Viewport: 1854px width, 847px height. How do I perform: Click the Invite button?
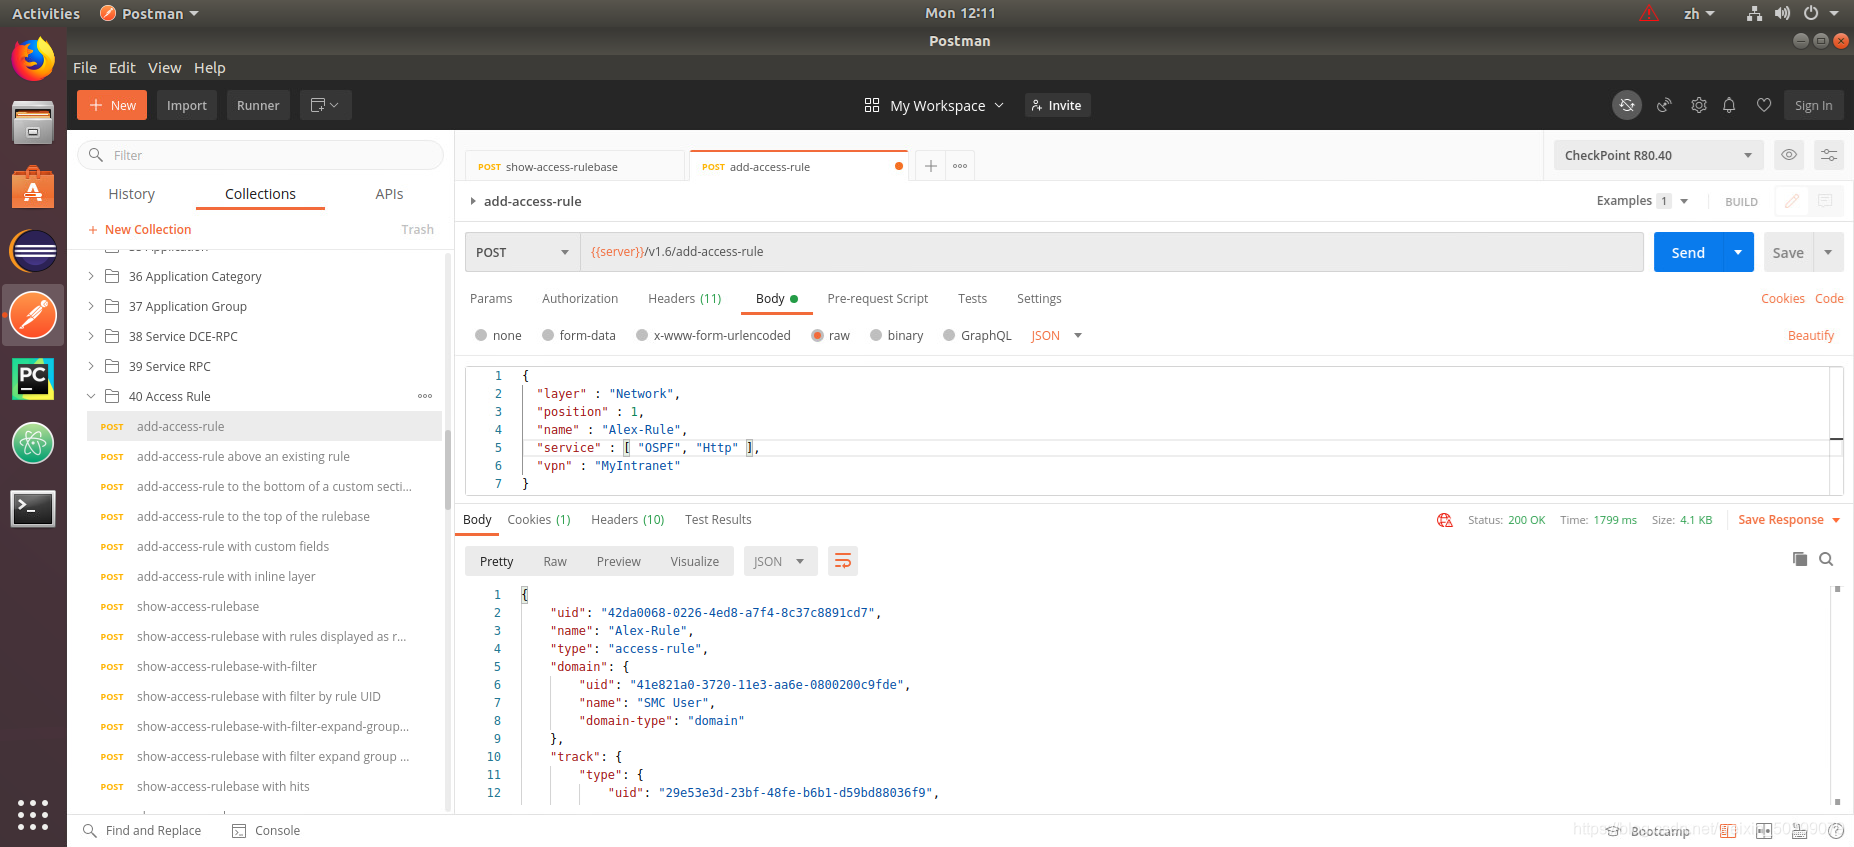tap(1057, 105)
